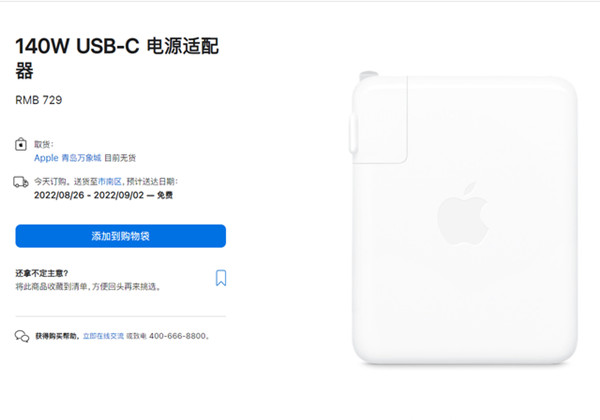The width and height of the screenshot is (600, 420).
Task: Click the 免费 free shipping text
Action: pos(165,195)
